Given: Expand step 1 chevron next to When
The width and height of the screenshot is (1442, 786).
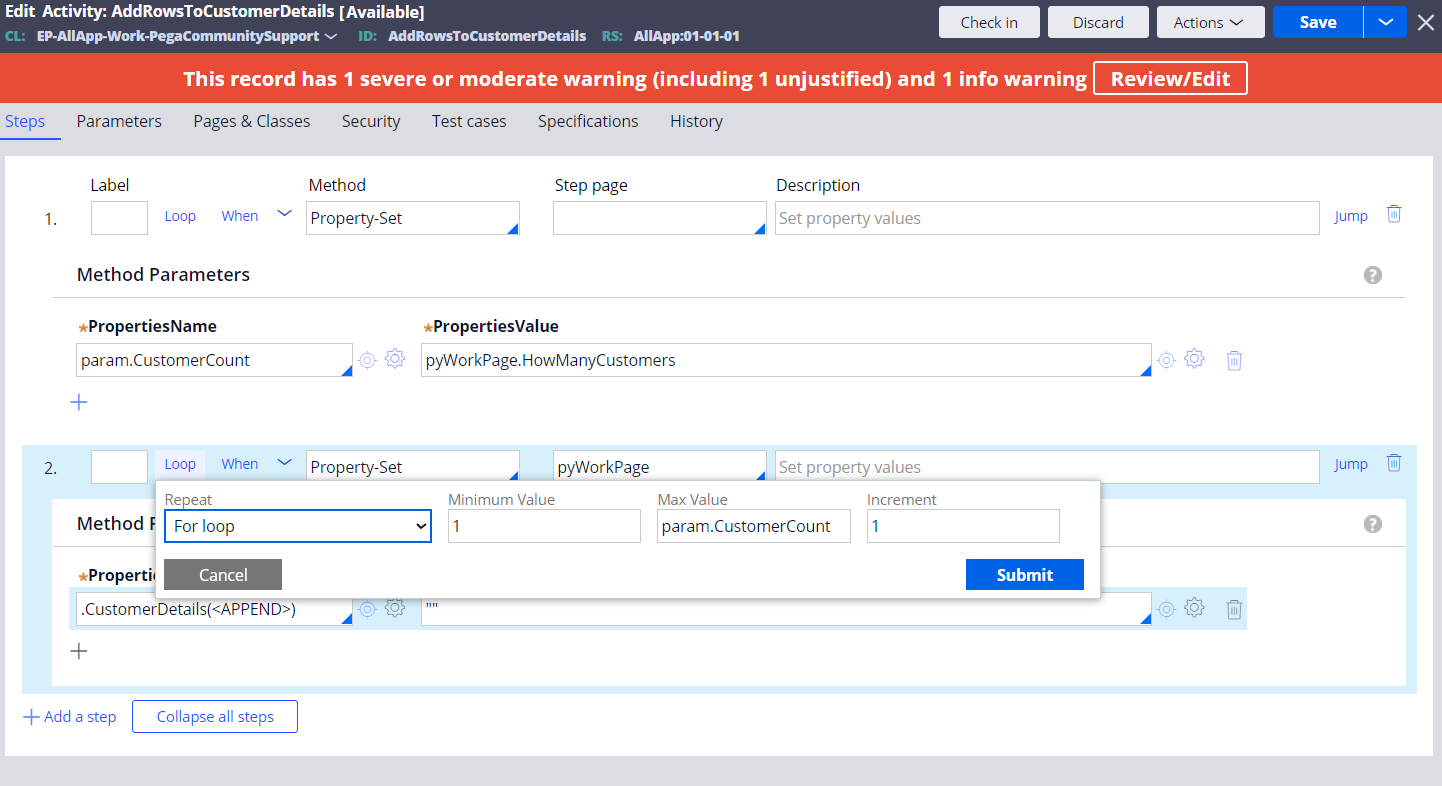Looking at the screenshot, I should 284,214.
